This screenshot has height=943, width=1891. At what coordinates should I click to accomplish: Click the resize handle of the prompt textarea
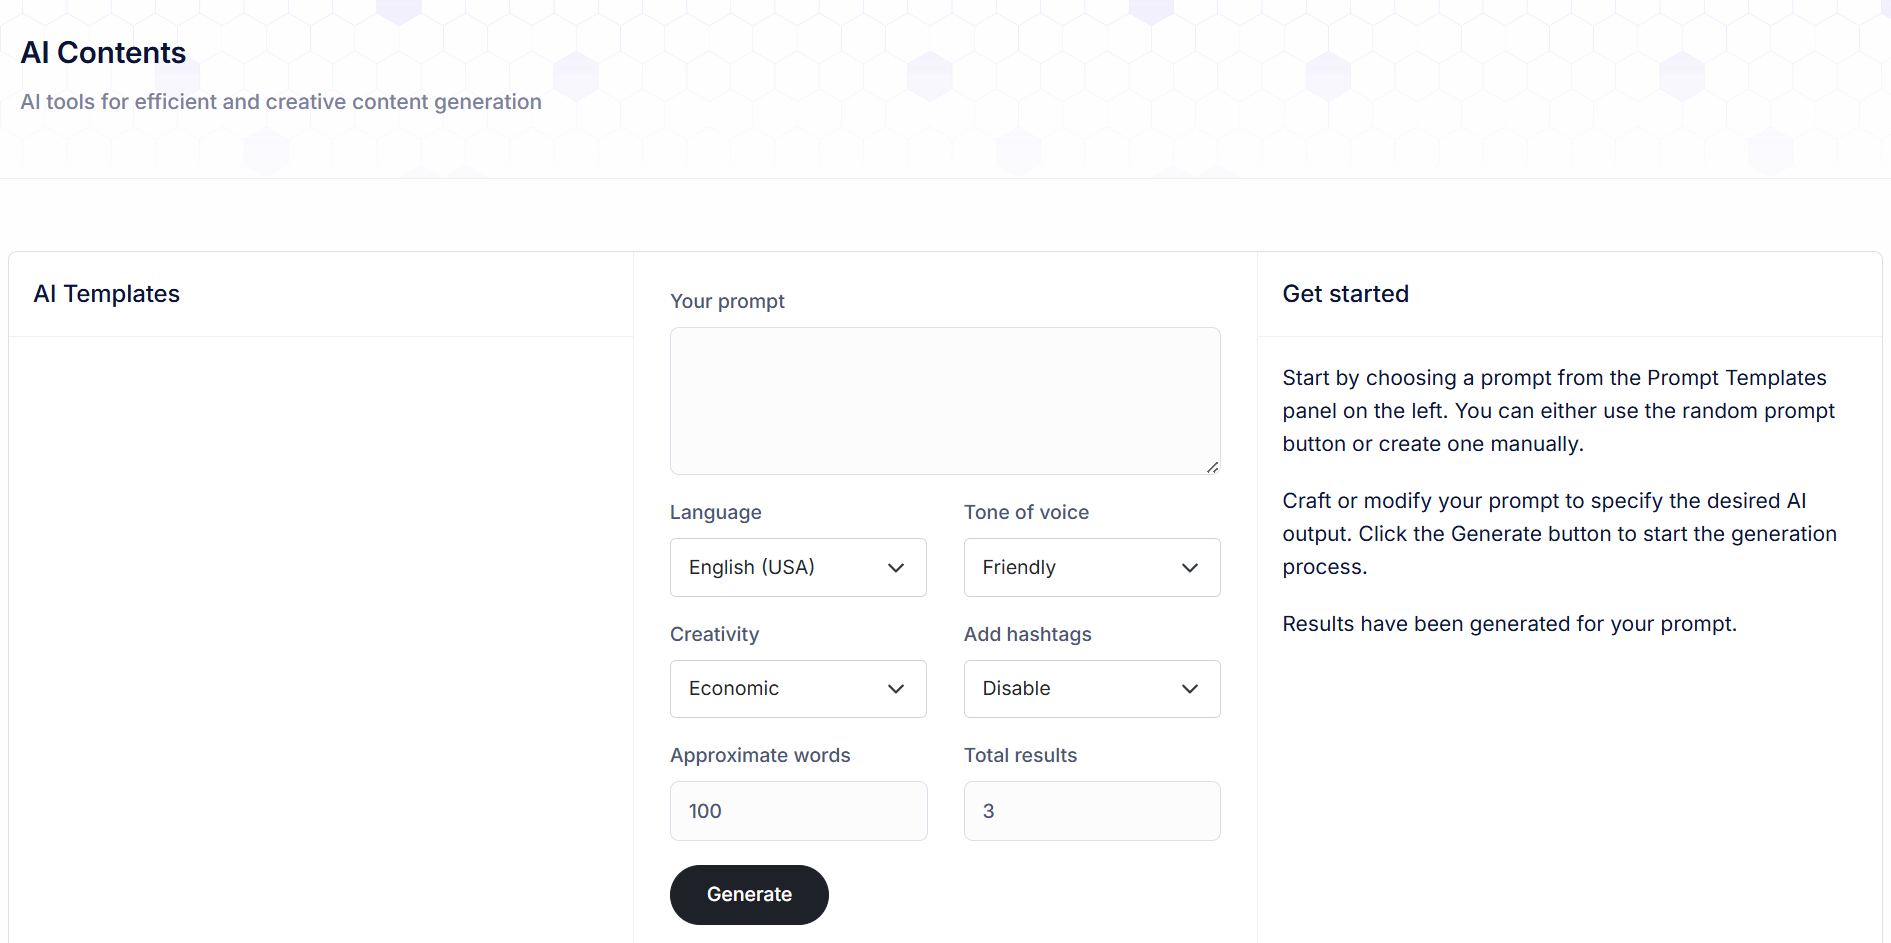click(x=1212, y=467)
